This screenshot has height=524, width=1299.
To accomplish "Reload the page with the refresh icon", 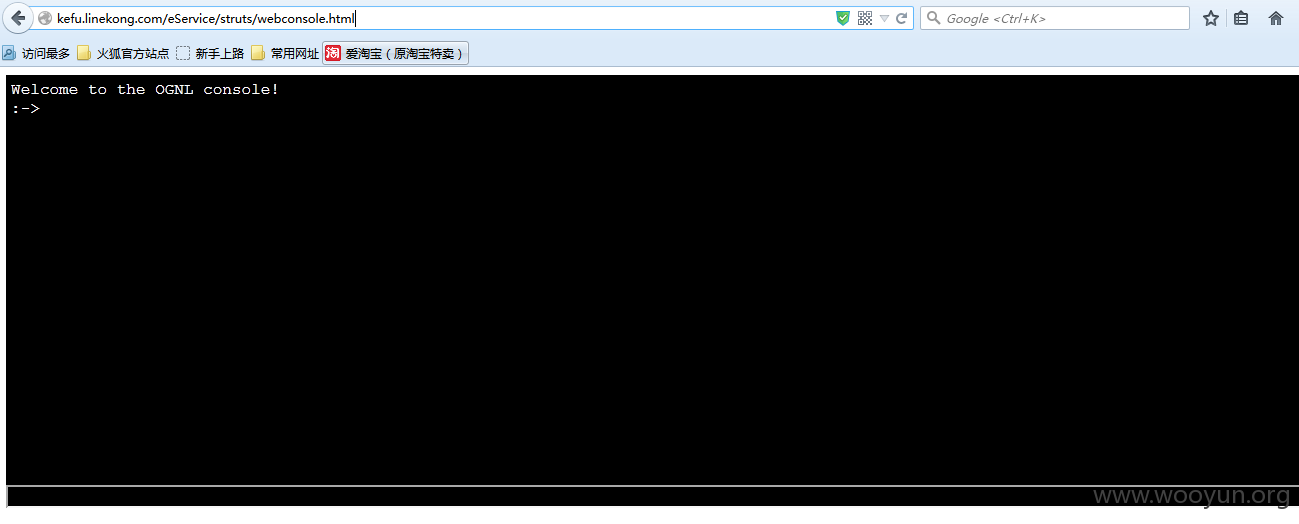I will click(x=902, y=18).
